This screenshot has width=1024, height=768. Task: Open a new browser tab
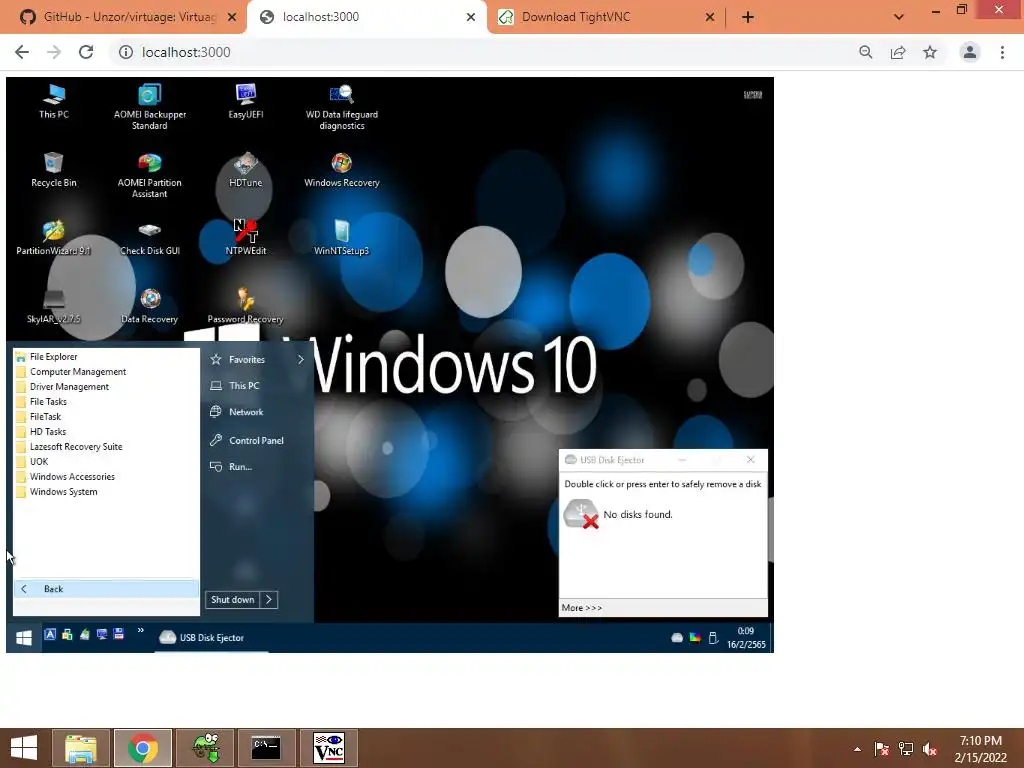[x=748, y=17]
